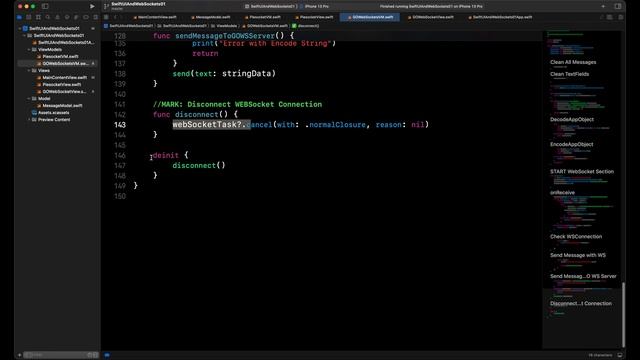
Task: Jump to Send Message with WS in minimap
Action: click(578, 256)
